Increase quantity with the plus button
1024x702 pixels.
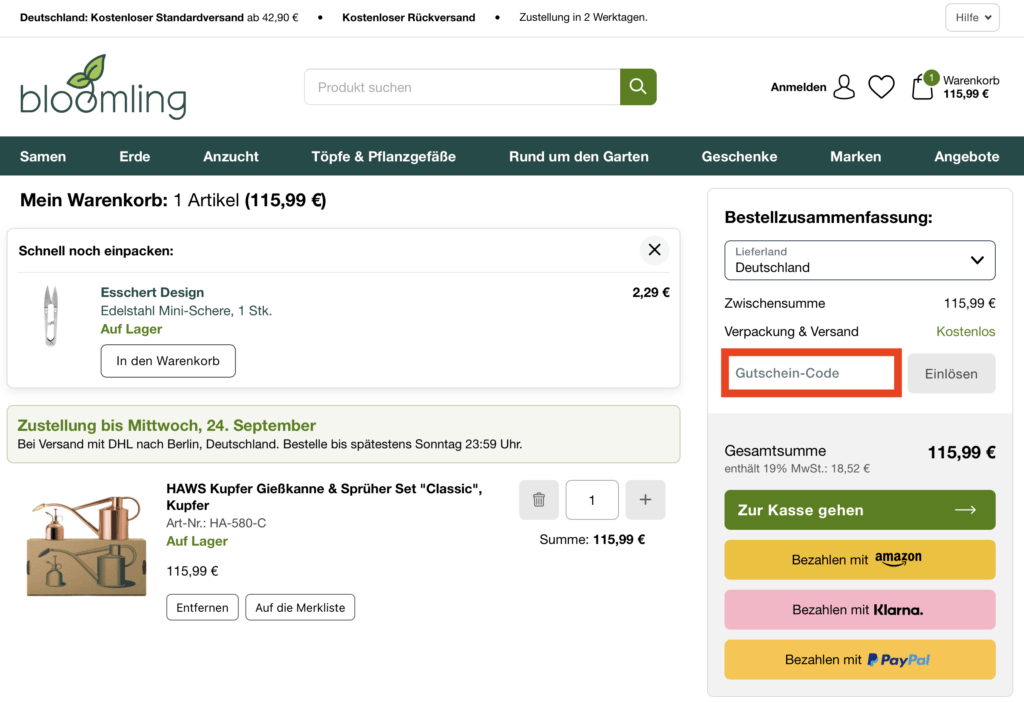[645, 500]
